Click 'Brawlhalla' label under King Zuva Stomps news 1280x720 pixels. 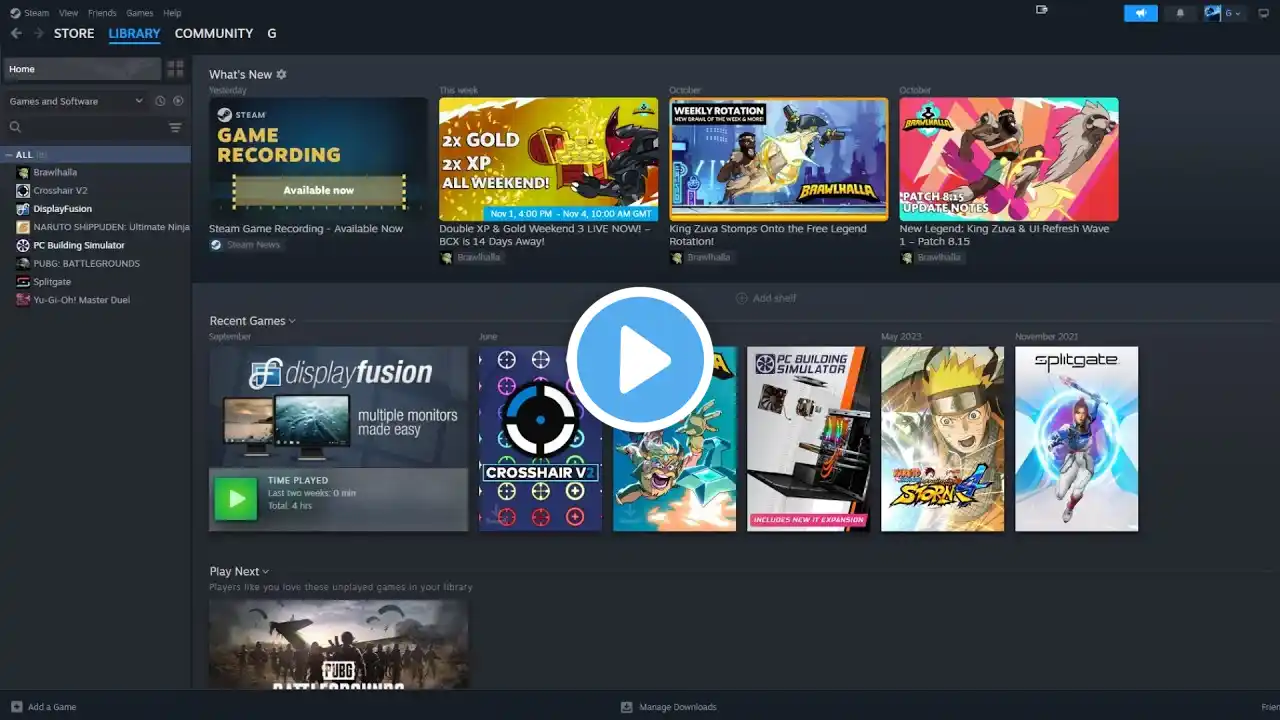click(x=709, y=258)
